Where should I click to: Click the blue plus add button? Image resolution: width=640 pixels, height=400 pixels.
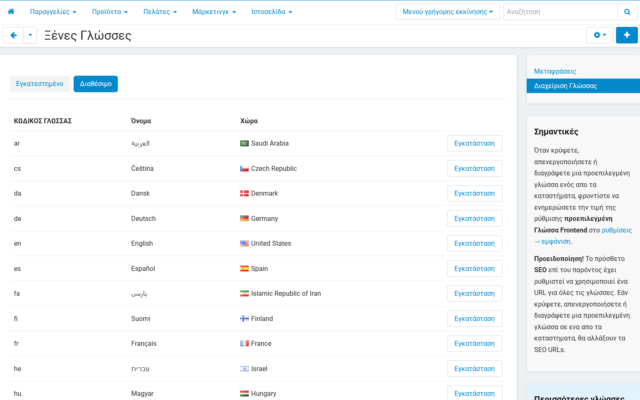point(626,35)
